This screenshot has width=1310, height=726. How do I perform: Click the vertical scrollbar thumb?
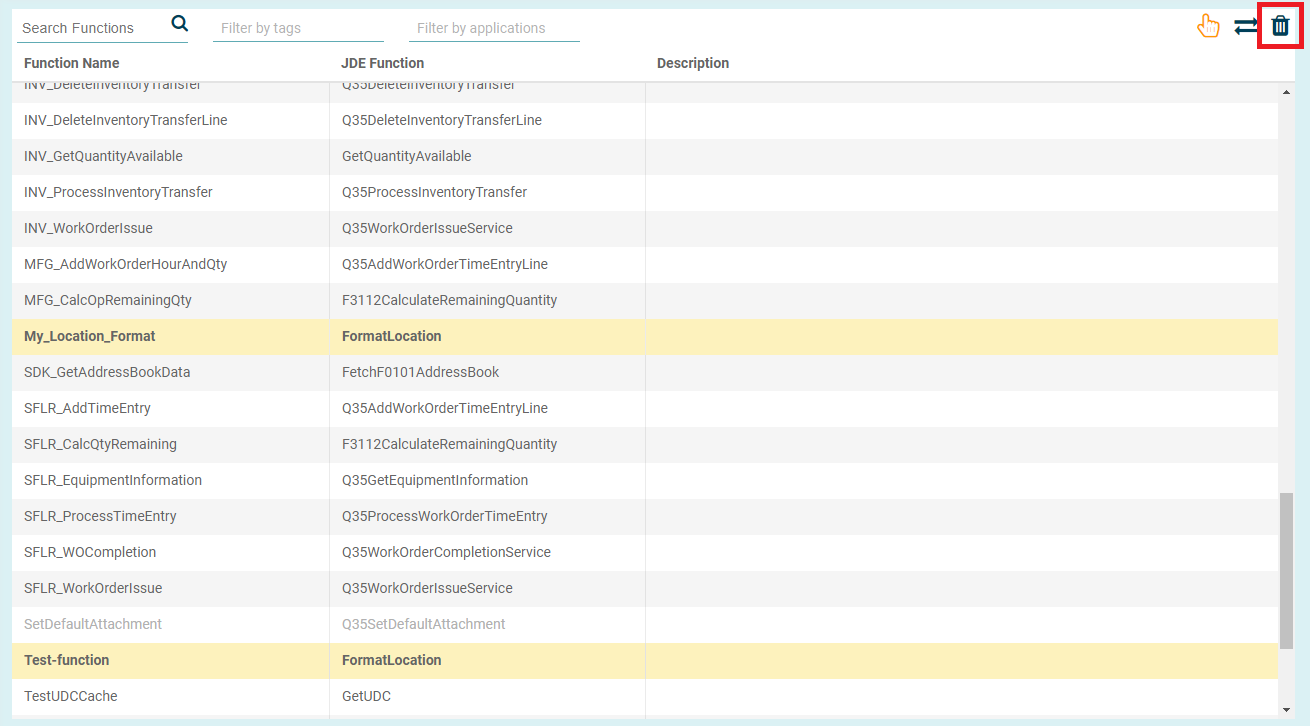coord(1286,570)
